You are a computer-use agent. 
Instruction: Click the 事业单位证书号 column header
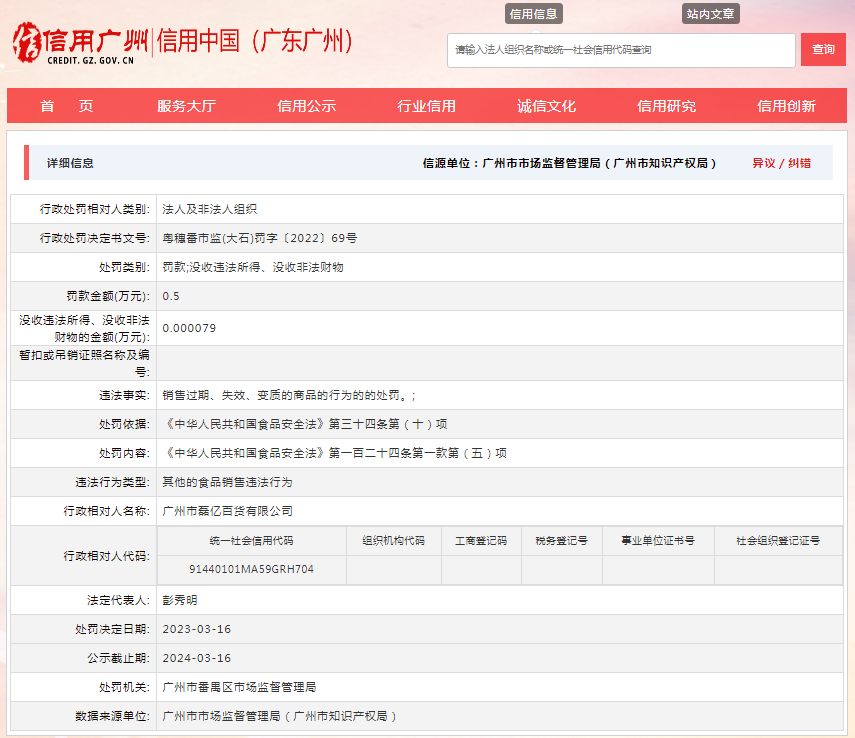[x=658, y=541]
